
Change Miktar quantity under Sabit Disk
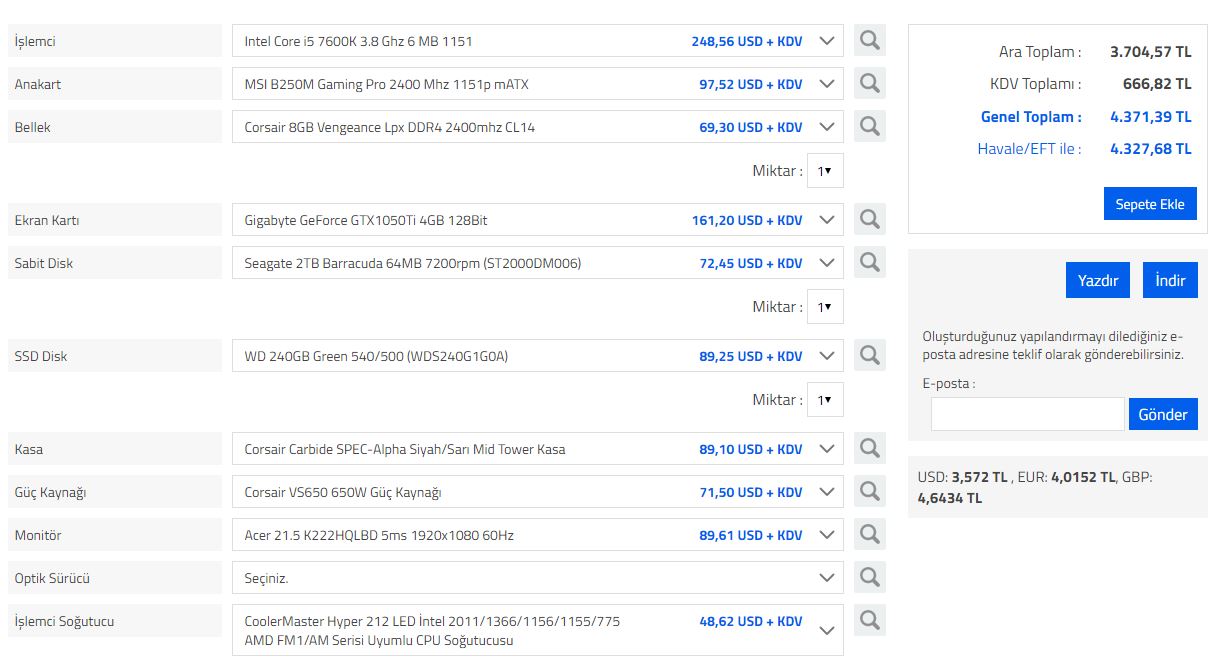pos(825,307)
